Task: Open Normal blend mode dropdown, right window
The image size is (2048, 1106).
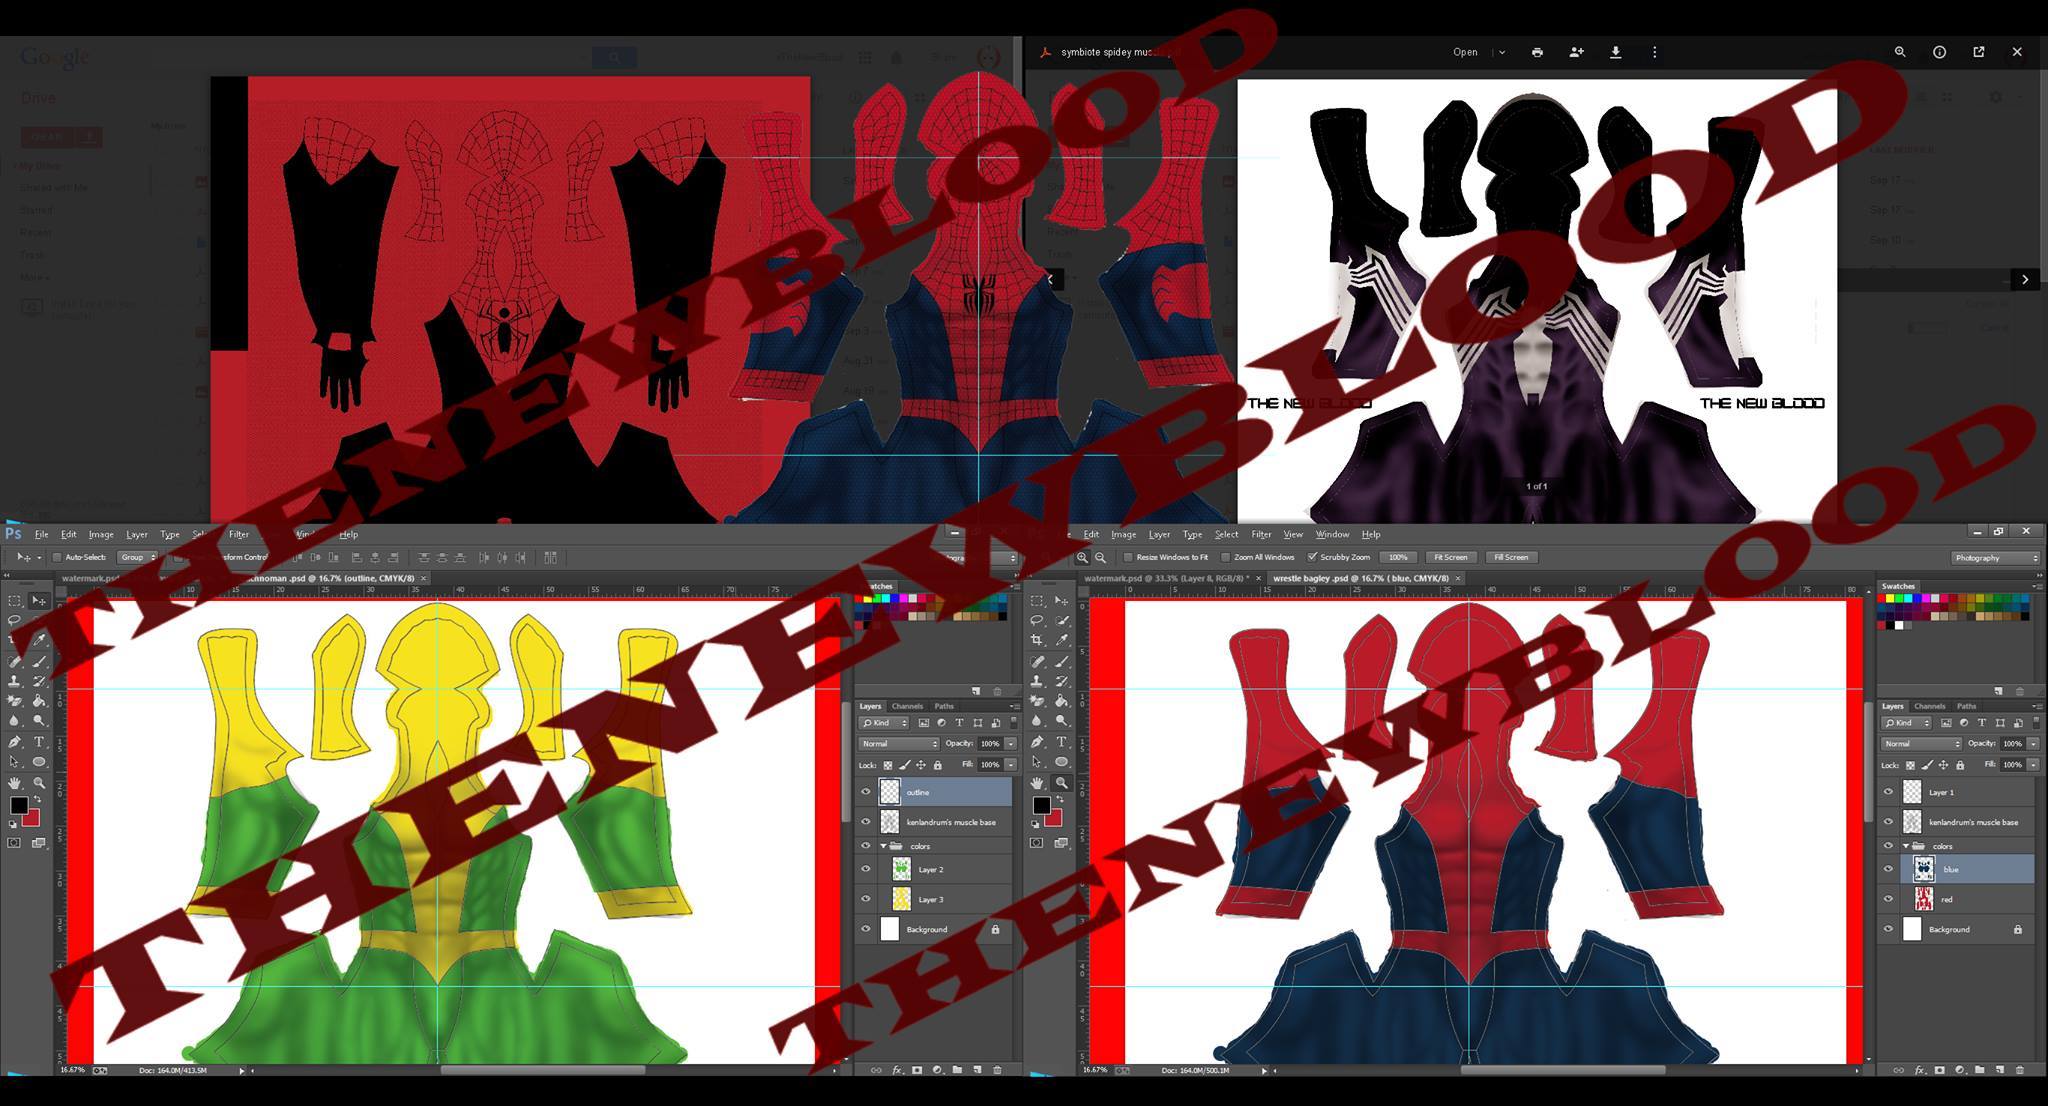Action: coord(1921,744)
